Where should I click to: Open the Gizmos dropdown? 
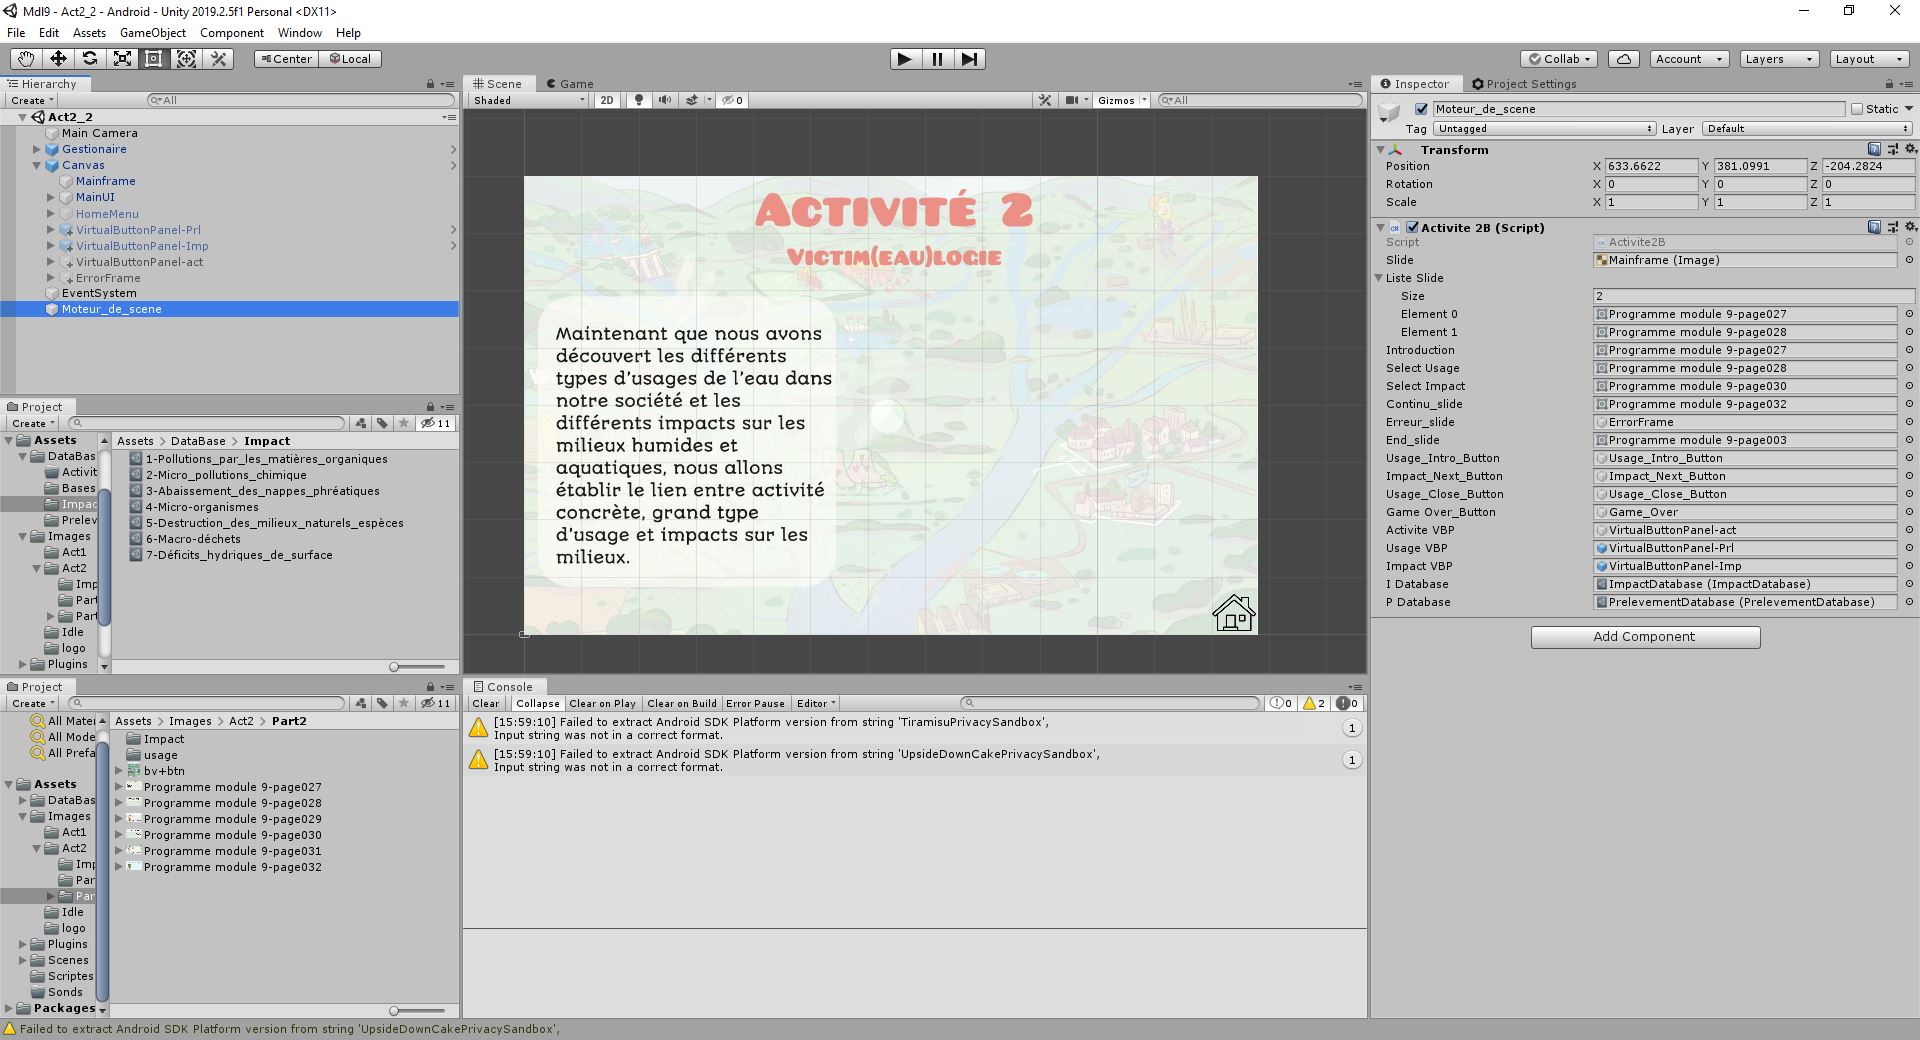[x=1122, y=100]
